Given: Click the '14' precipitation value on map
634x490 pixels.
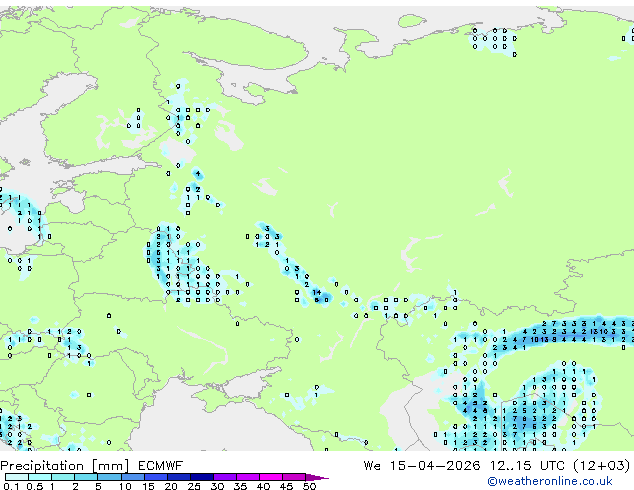Looking at the screenshot, I should (x=317, y=292).
